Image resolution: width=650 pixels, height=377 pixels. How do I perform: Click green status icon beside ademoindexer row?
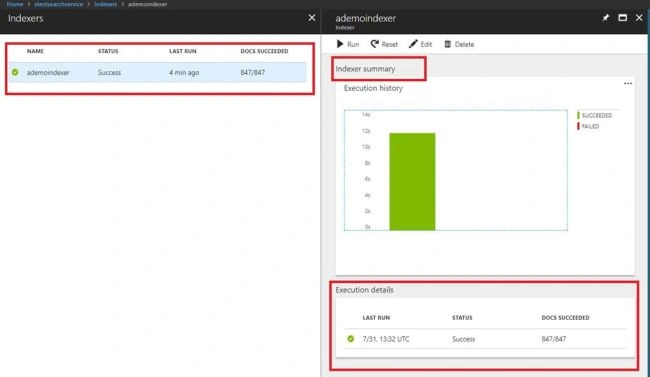pyautogui.click(x=15, y=72)
